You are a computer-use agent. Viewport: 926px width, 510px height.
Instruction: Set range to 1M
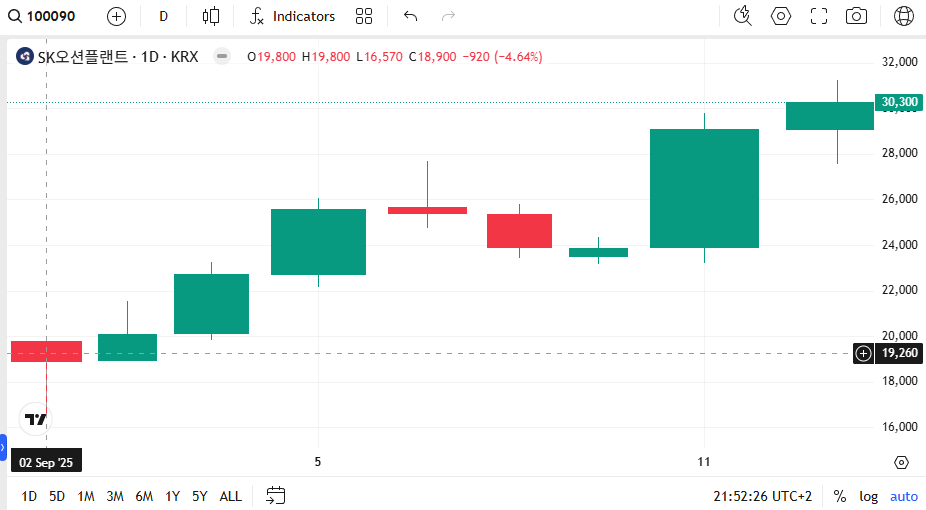coord(86,496)
